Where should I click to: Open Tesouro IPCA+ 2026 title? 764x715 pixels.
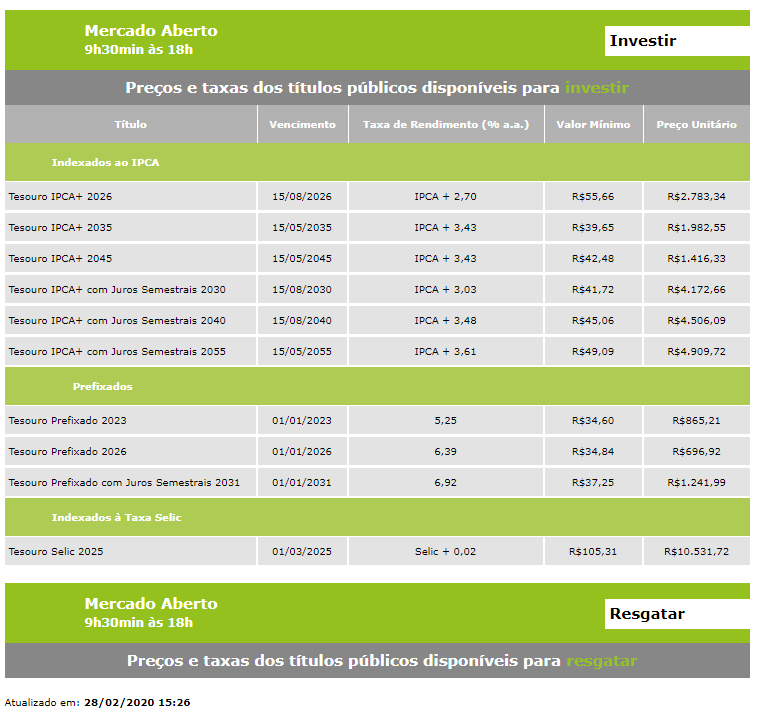click(60, 197)
